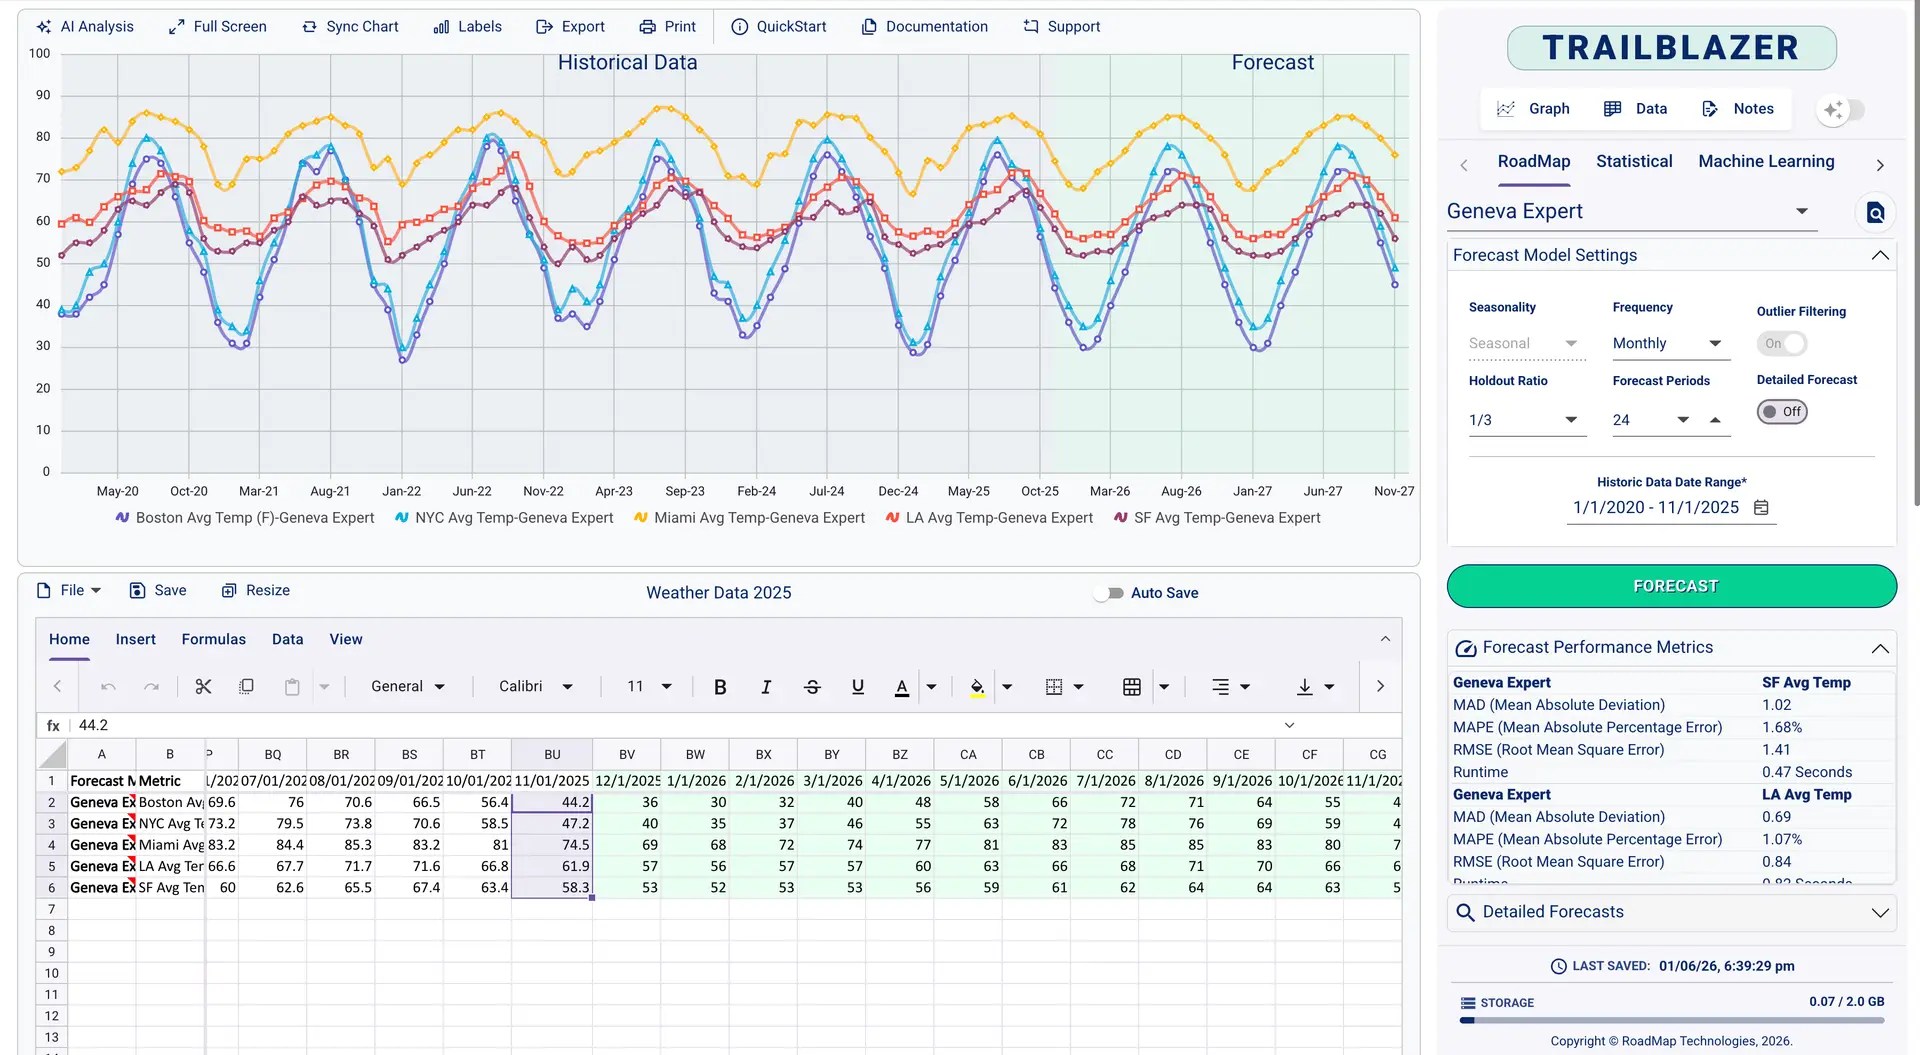Toggle Auto Save in the spreadsheet header
The image size is (1920, 1055).
point(1108,592)
